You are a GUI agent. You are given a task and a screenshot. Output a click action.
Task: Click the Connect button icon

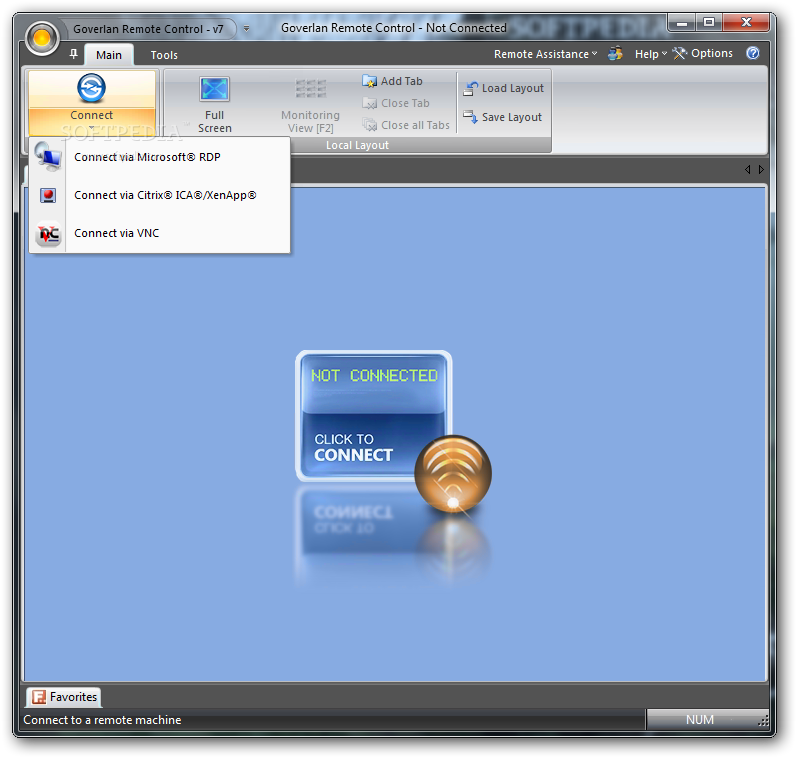[x=91, y=88]
